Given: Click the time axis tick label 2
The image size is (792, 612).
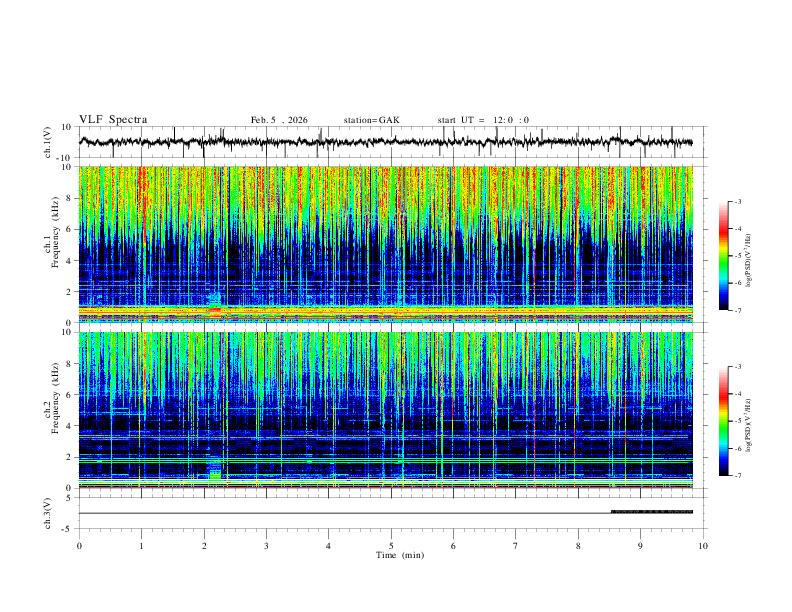Looking at the screenshot, I should [204, 546].
